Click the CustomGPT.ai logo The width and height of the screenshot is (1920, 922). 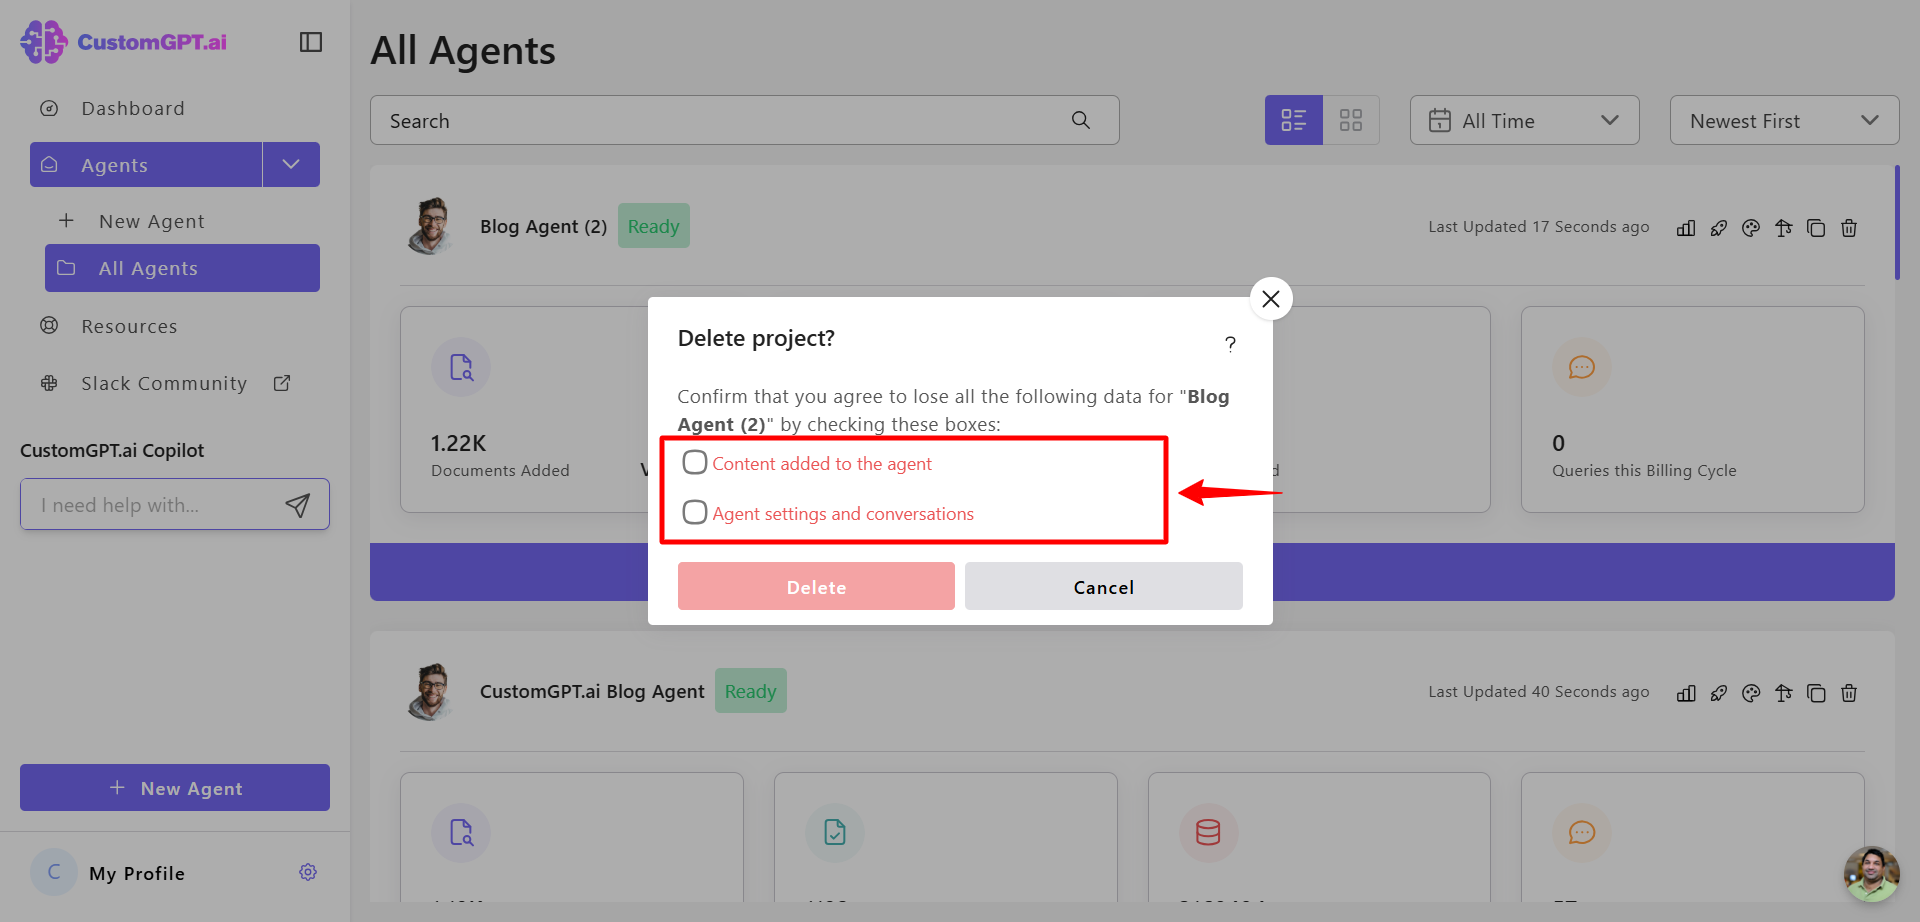coord(123,42)
